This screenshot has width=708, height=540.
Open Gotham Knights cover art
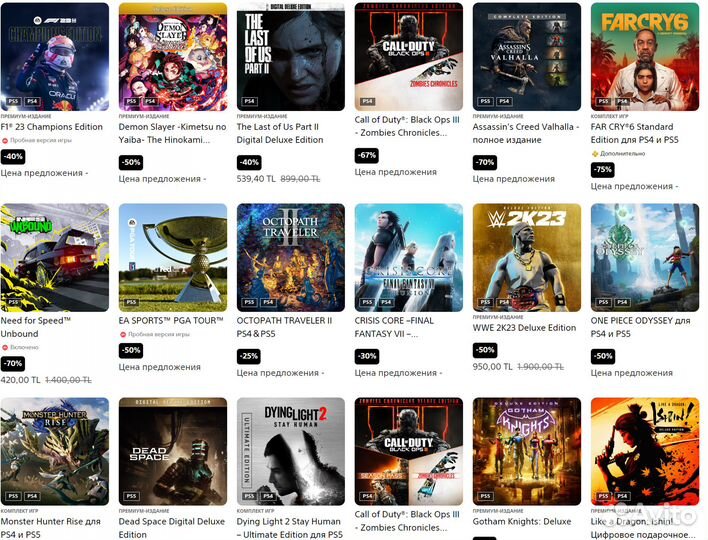(x=527, y=452)
